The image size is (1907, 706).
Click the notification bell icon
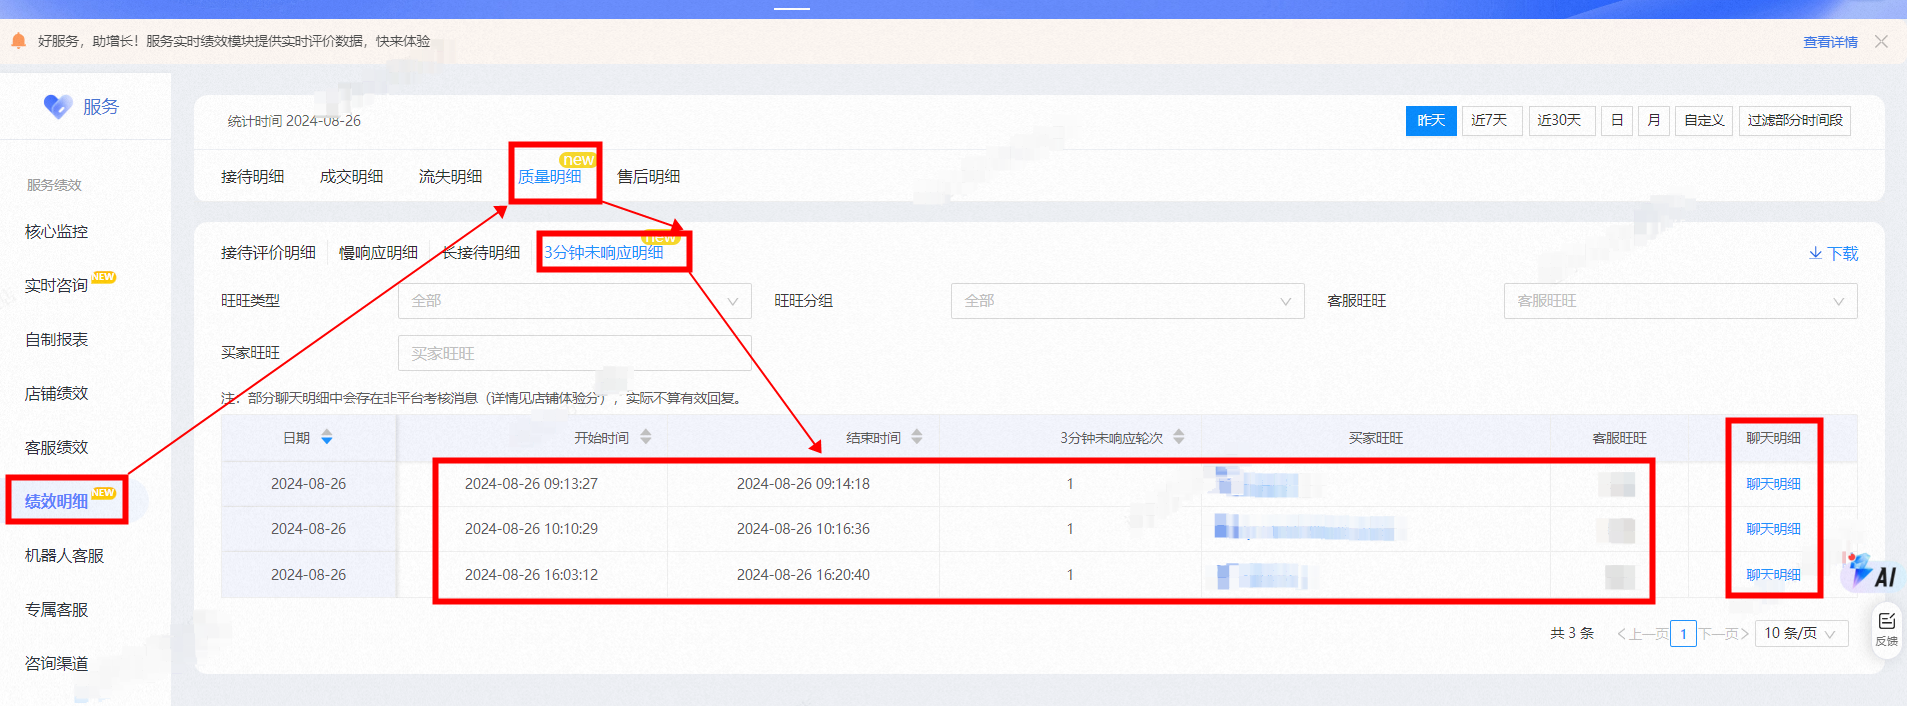click(18, 41)
